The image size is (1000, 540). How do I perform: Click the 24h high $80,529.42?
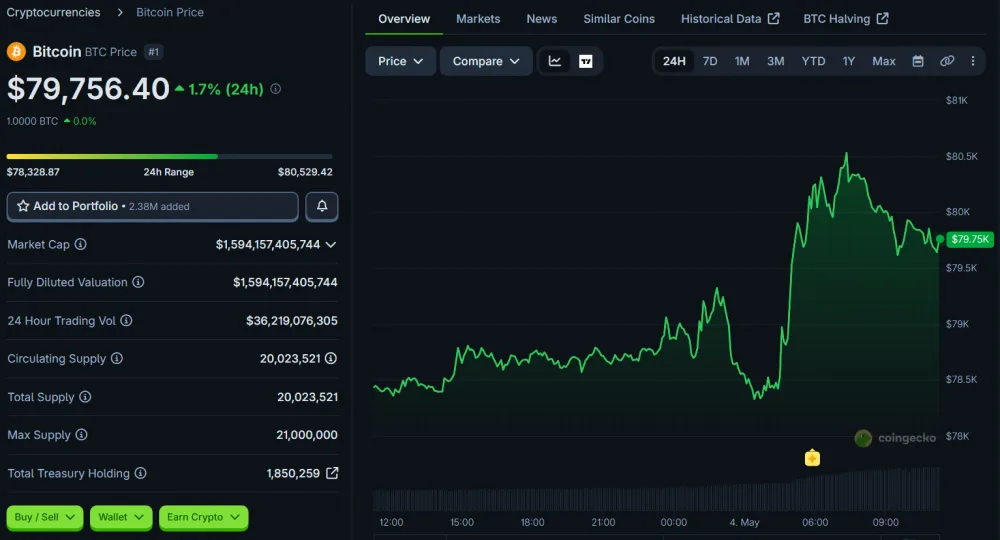pos(305,172)
